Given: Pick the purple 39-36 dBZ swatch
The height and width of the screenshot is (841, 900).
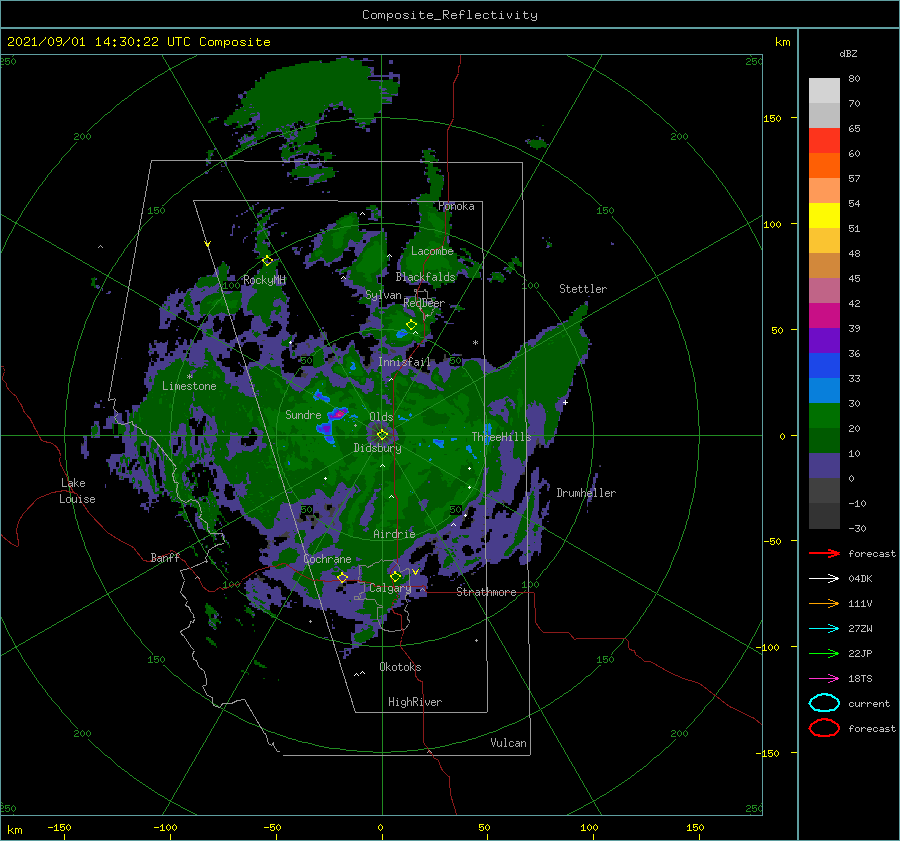Looking at the screenshot, I should pos(824,341).
